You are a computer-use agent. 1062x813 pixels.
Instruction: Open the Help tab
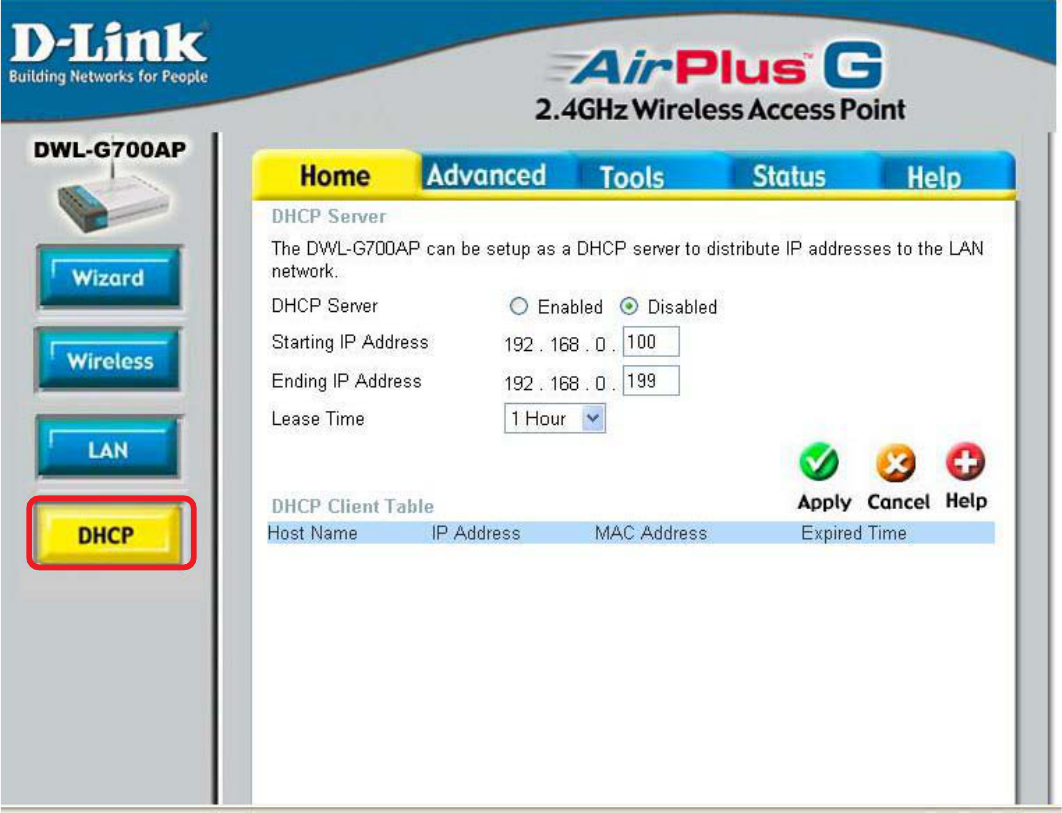pyautogui.click(x=934, y=178)
